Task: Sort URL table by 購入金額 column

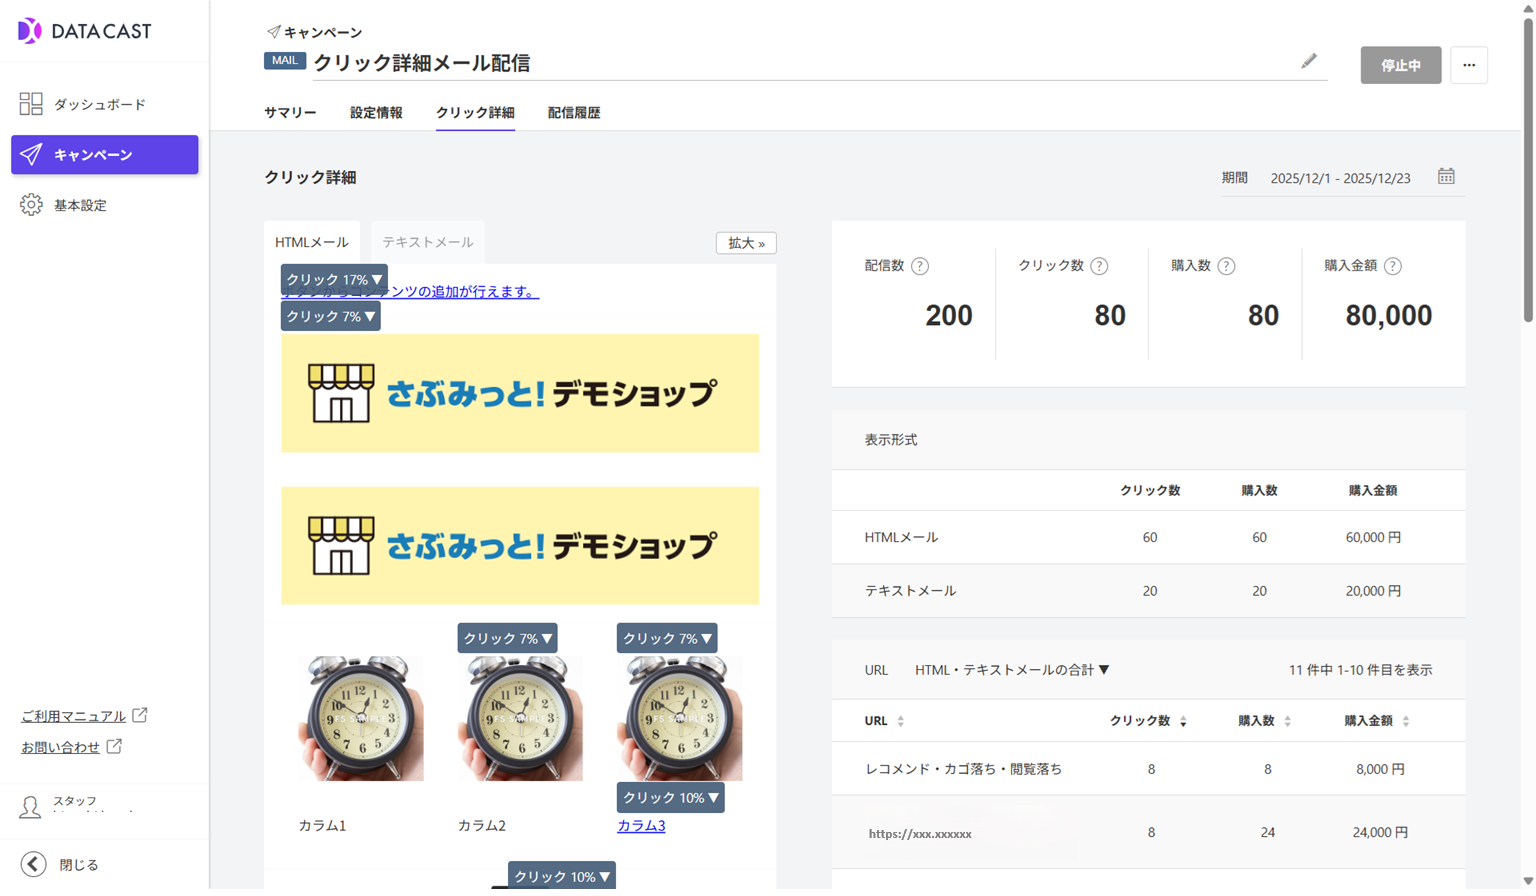Action: pyautogui.click(x=1405, y=721)
